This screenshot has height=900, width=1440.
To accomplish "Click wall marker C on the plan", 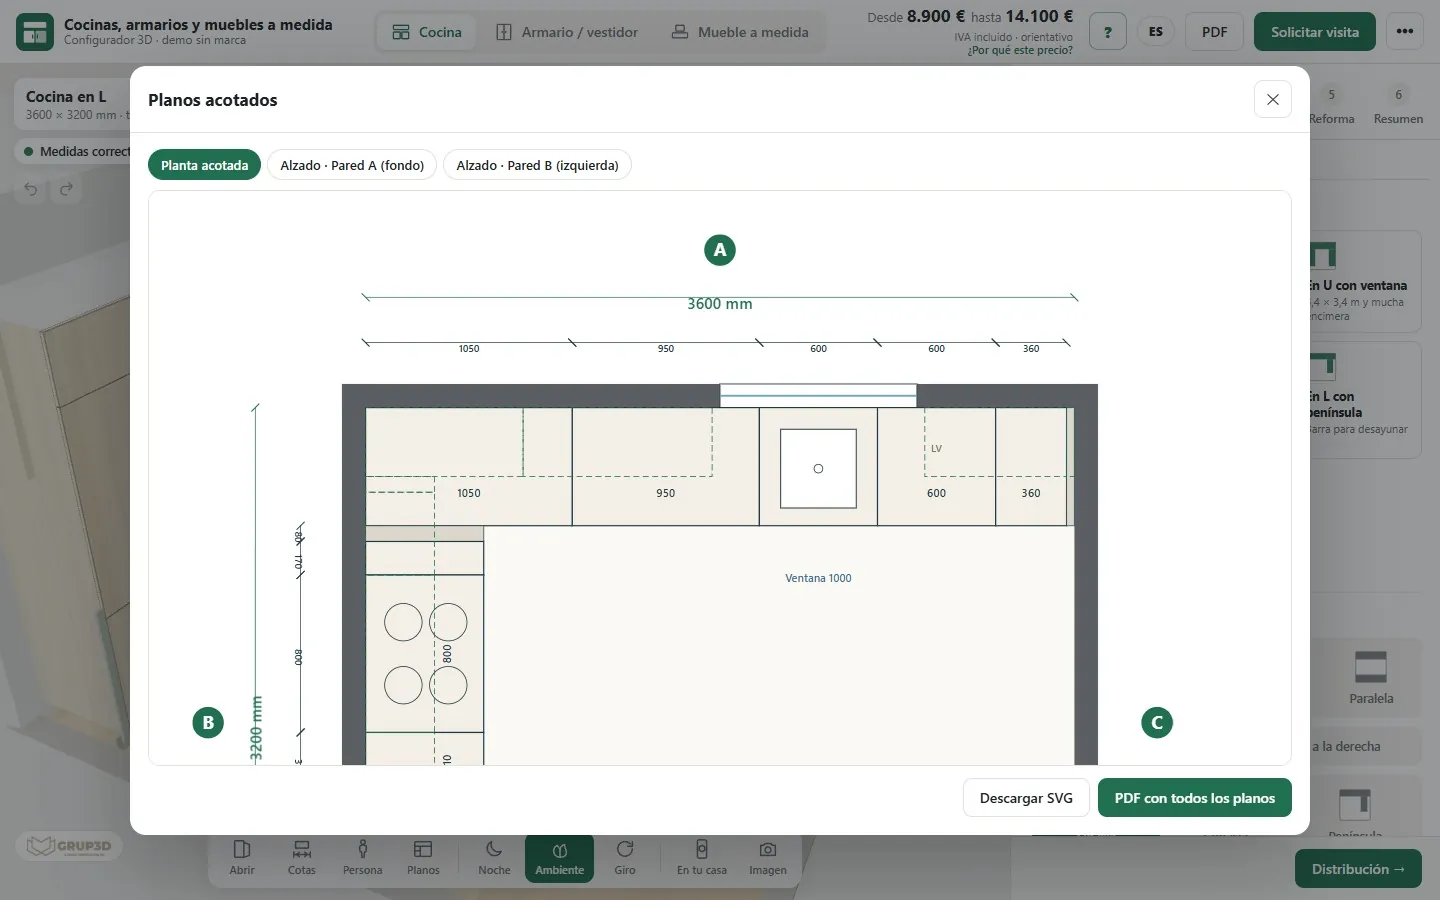I will point(1157,722).
